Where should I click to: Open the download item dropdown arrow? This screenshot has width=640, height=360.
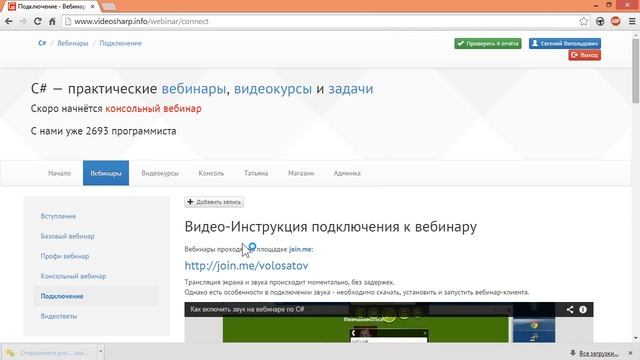pos(100,352)
